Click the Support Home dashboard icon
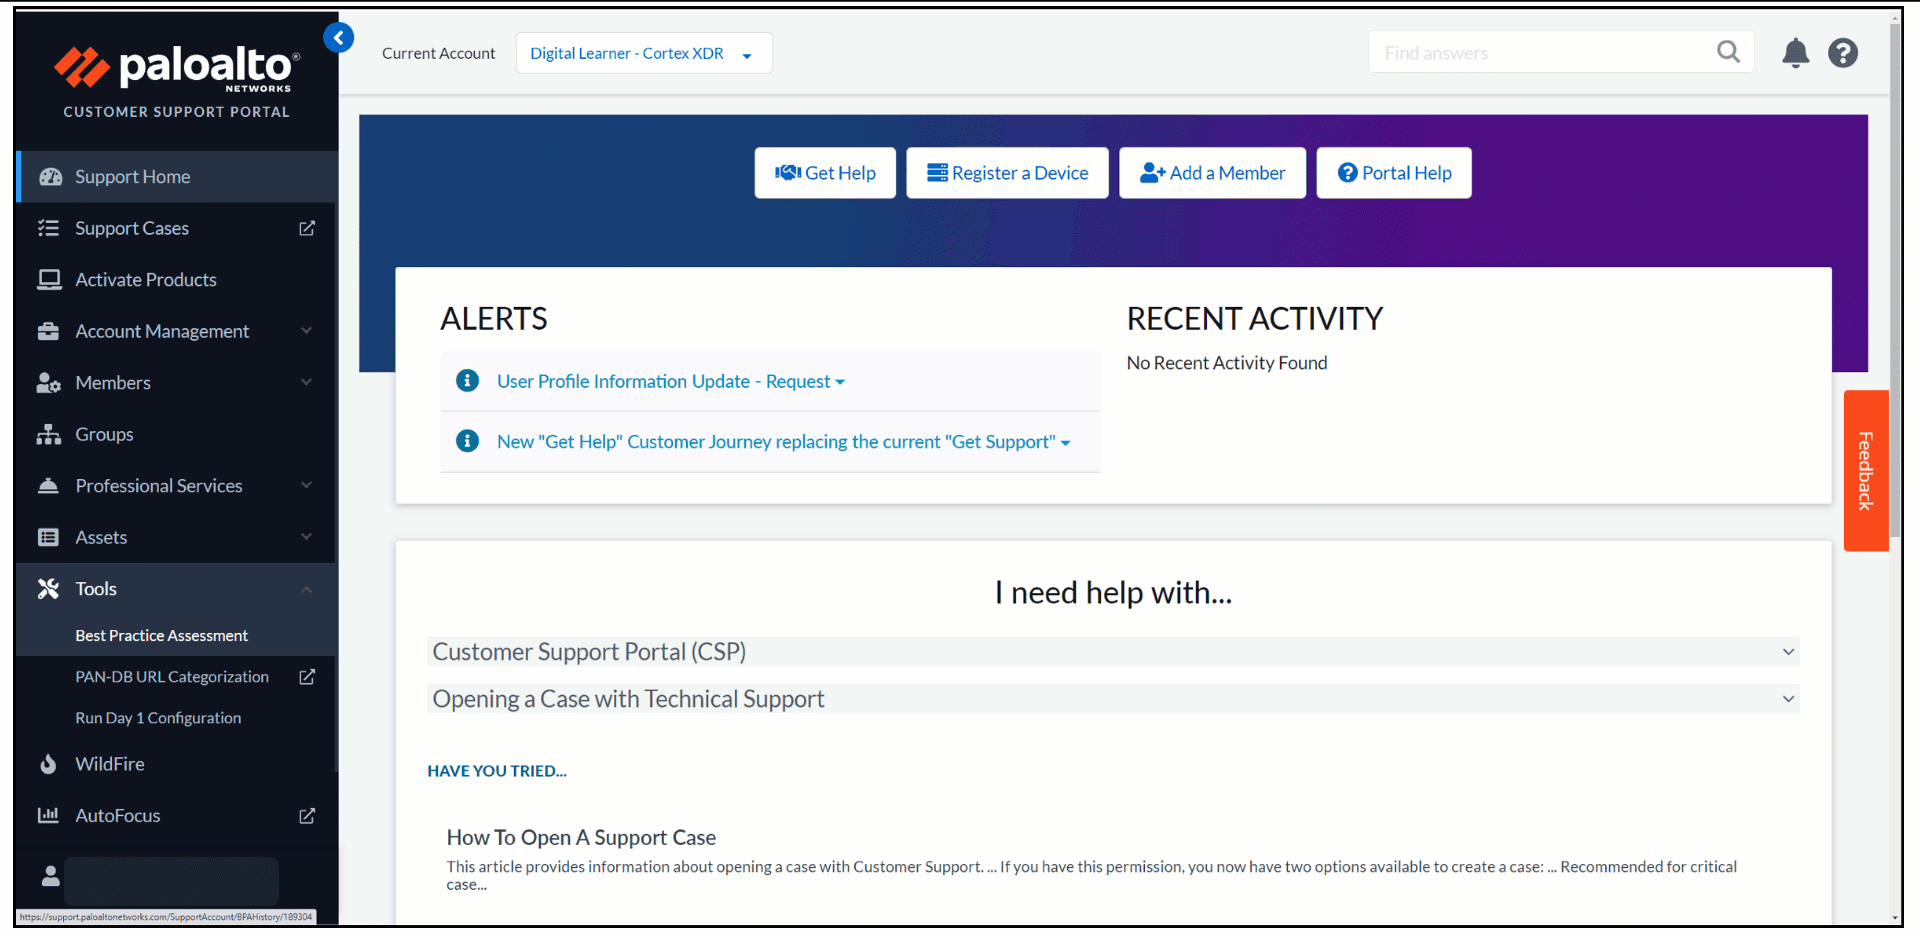Image resolution: width=1920 pixels, height=932 pixels. pyautogui.click(x=50, y=177)
